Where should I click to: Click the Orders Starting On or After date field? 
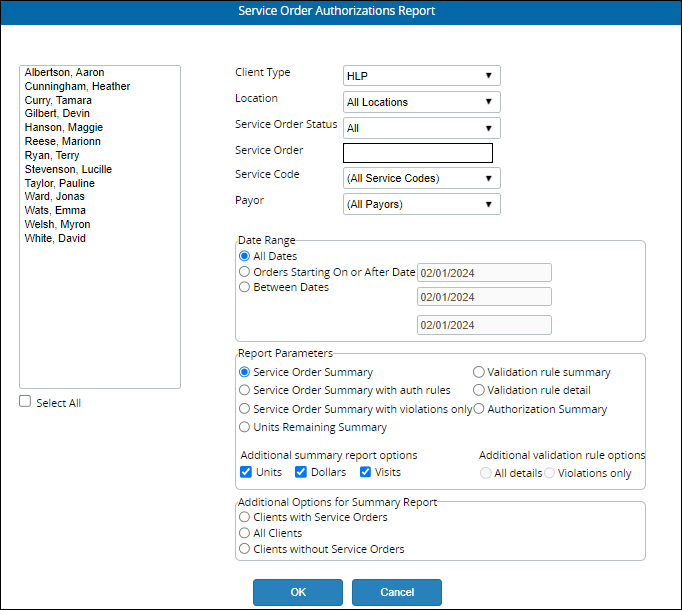tap(484, 273)
